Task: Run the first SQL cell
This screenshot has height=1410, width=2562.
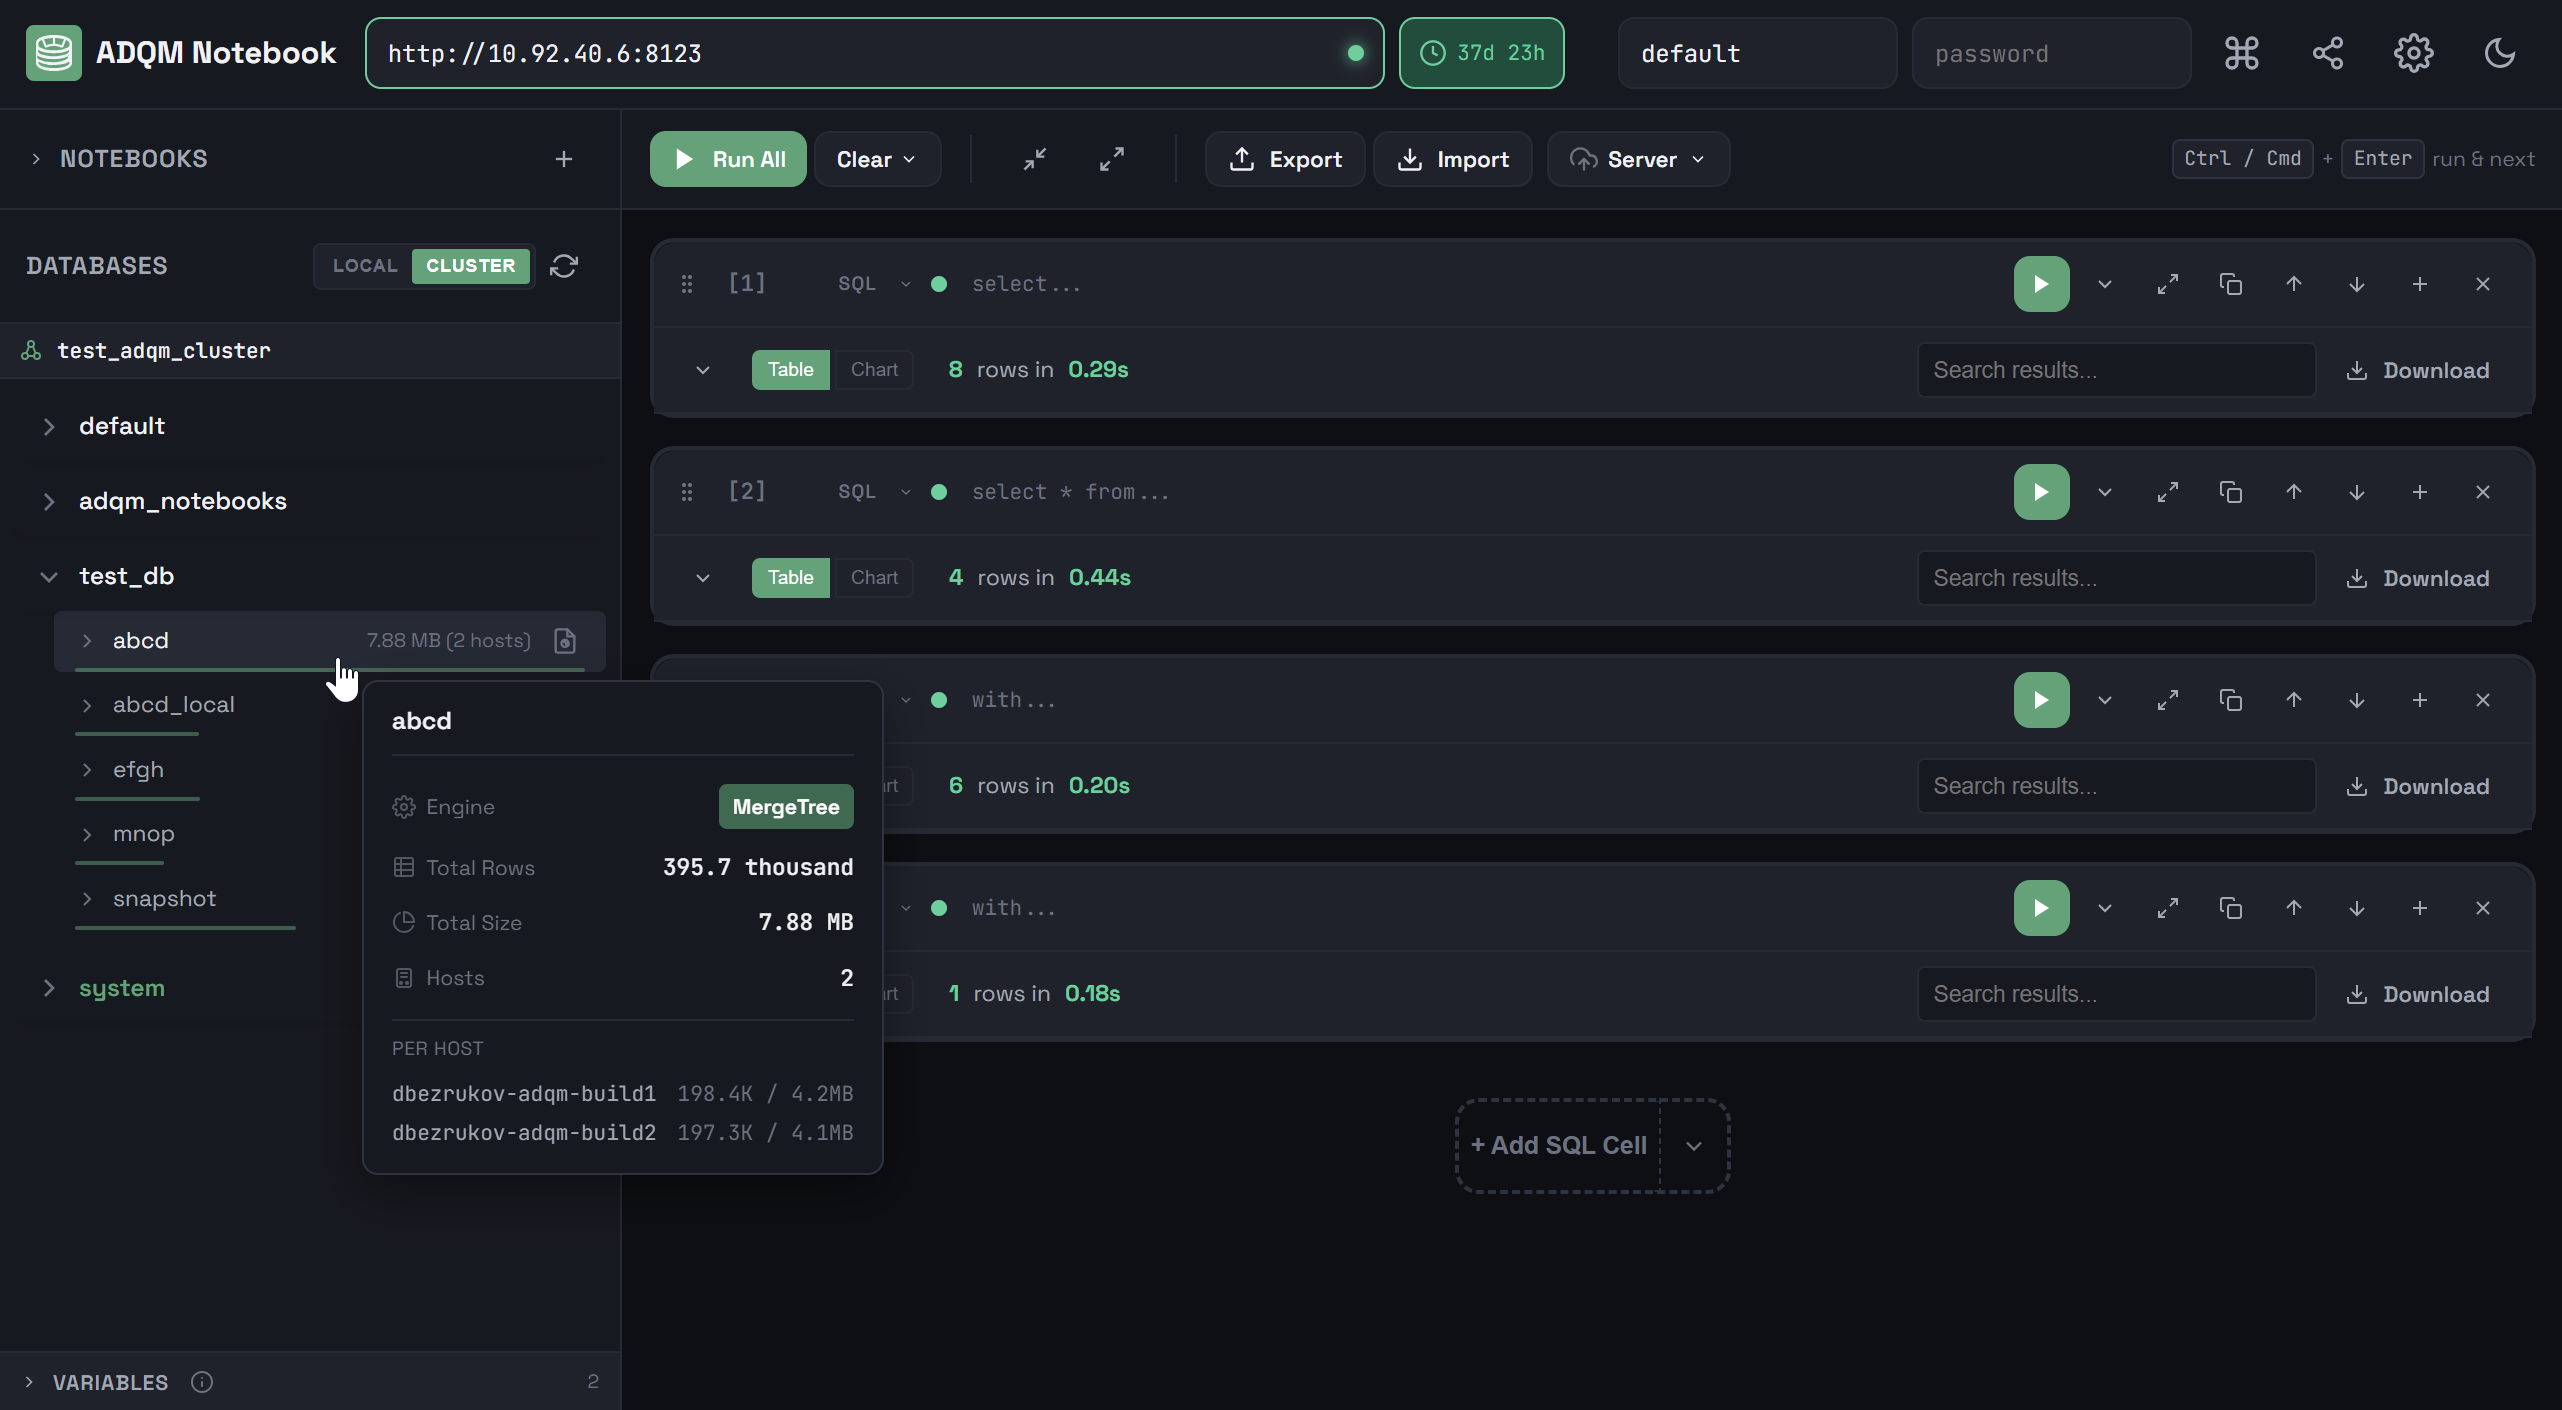Action: click(2040, 283)
